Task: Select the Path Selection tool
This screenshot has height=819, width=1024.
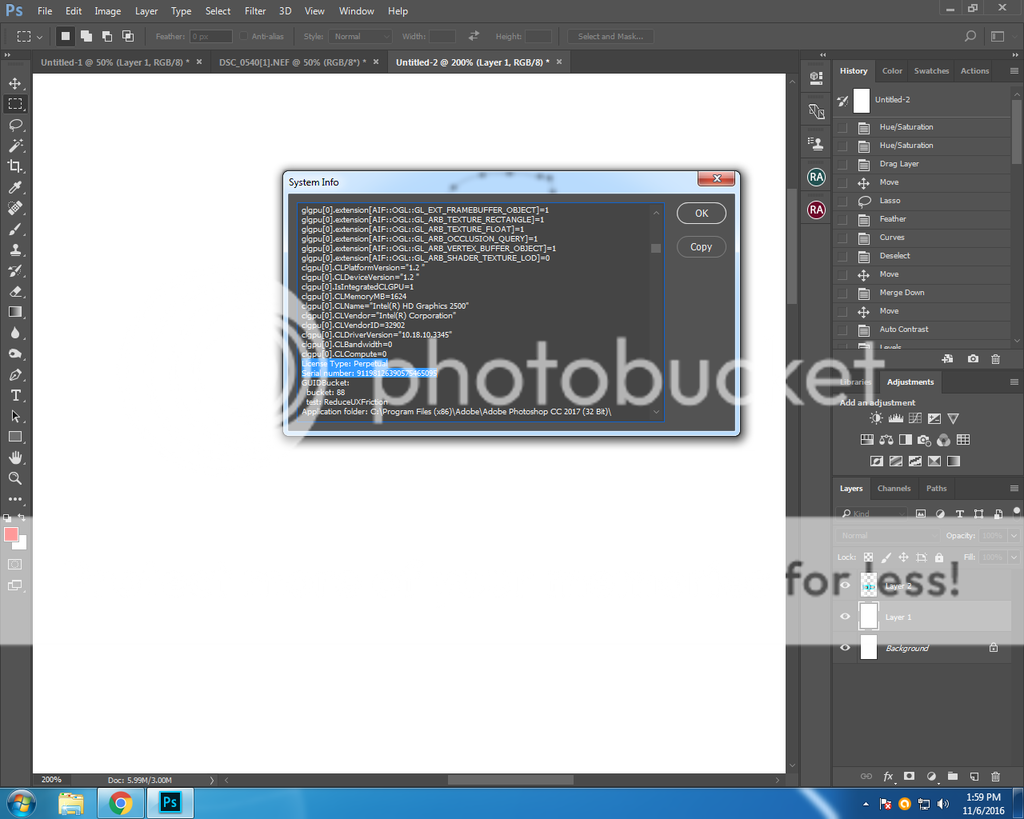Action: (x=15, y=417)
